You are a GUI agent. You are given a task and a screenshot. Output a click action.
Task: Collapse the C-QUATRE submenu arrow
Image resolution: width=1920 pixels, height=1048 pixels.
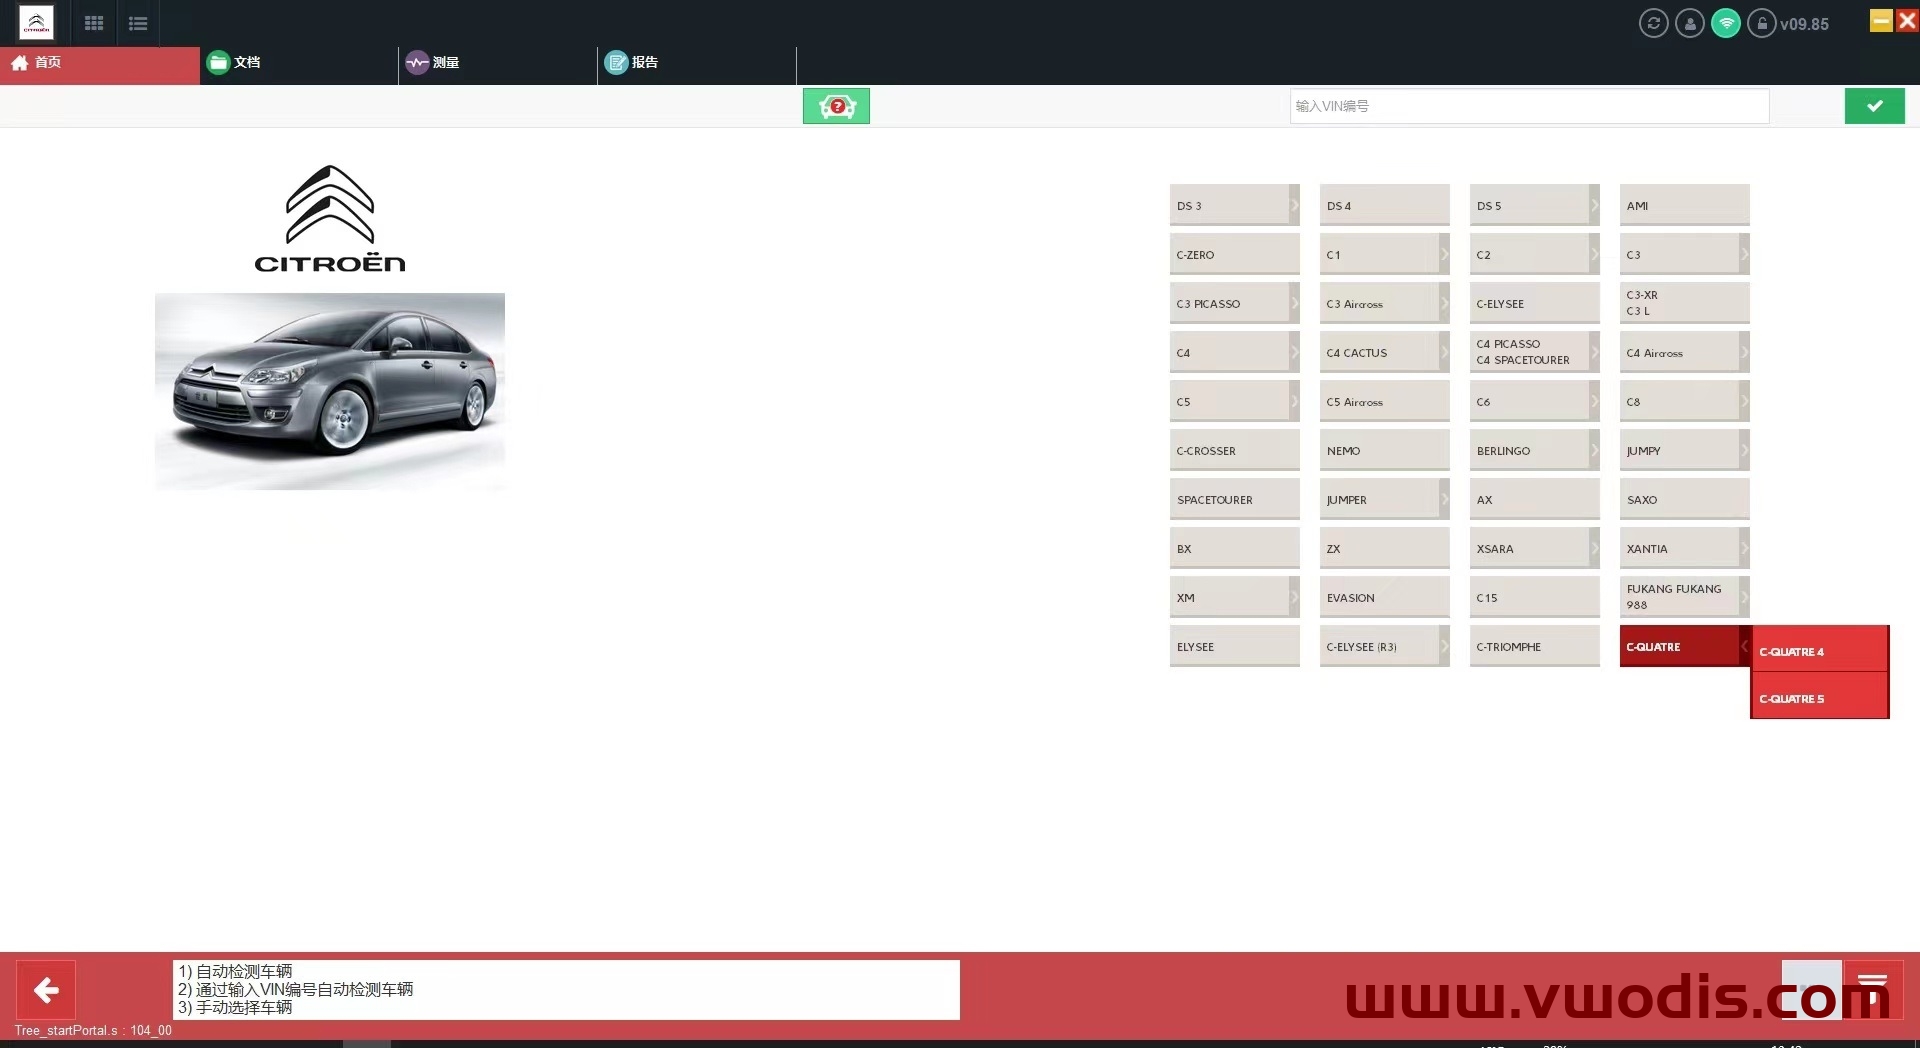click(1744, 646)
